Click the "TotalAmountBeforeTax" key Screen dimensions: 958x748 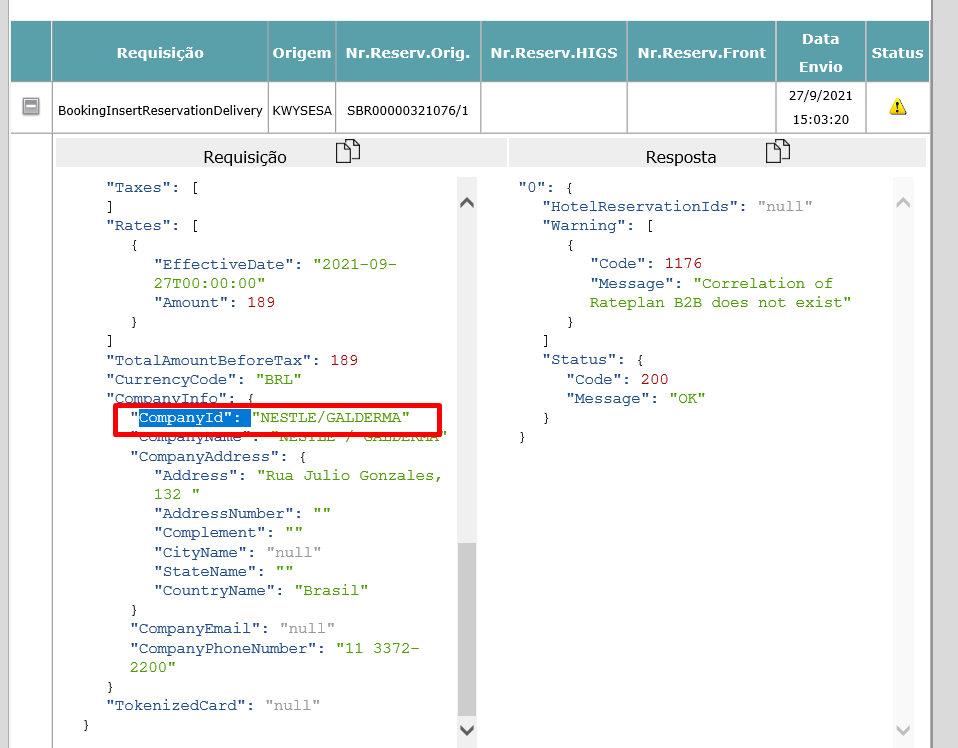click(213, 360)
